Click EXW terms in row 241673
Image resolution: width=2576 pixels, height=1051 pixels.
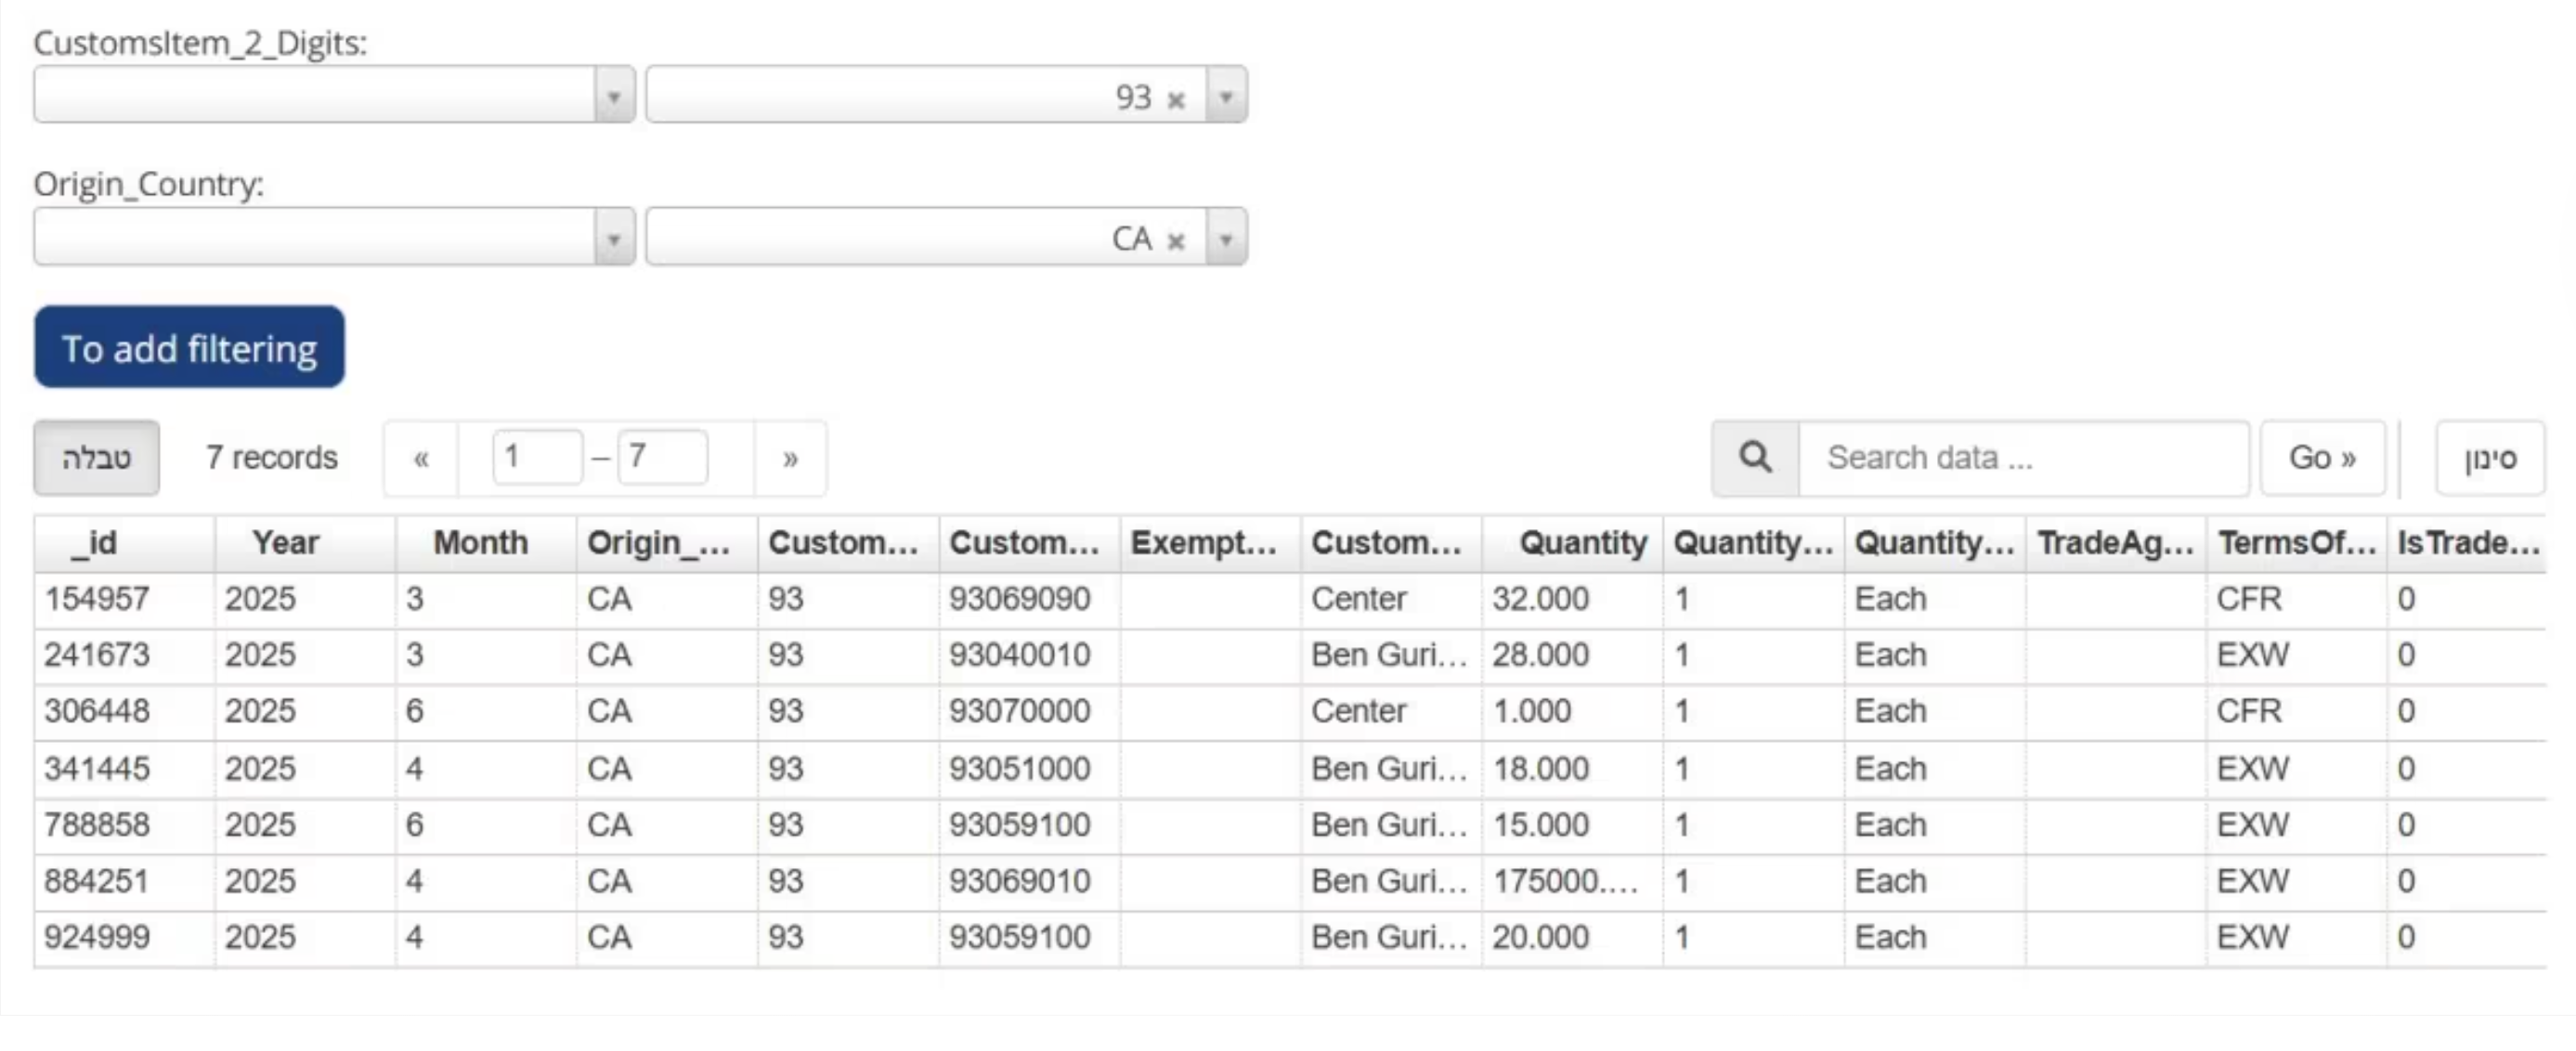pos(2252,655)
